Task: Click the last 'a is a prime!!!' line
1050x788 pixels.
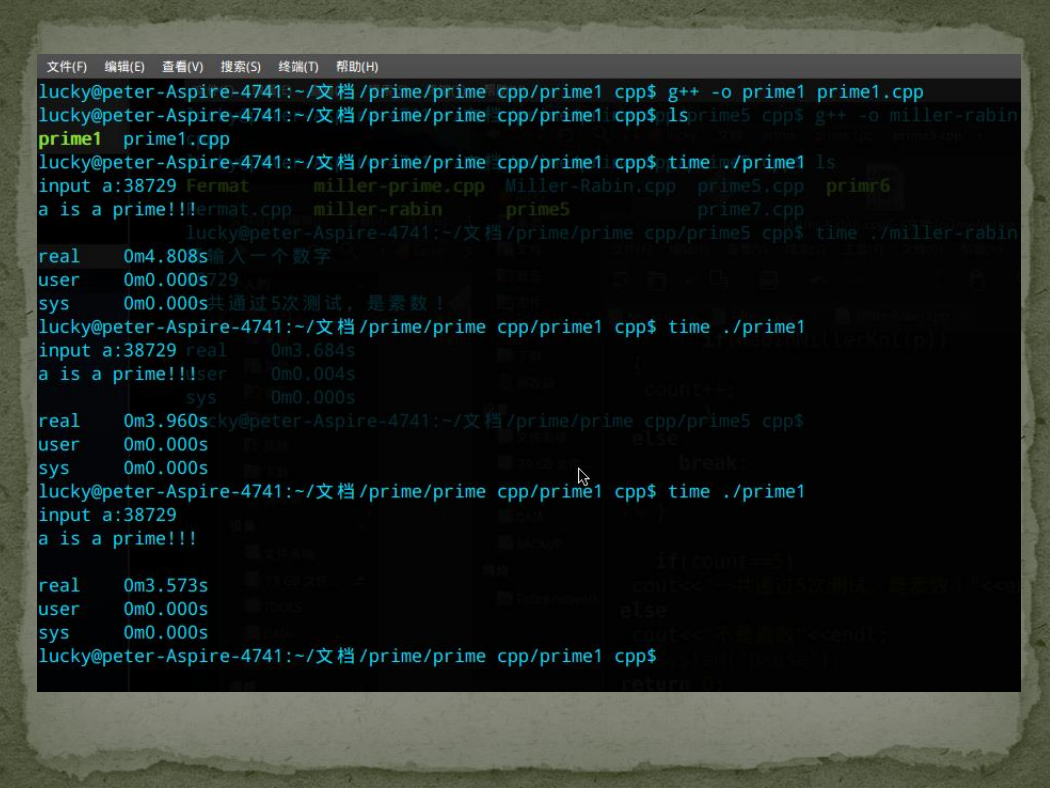Action: pyautogui.click(x=117, y=539)
